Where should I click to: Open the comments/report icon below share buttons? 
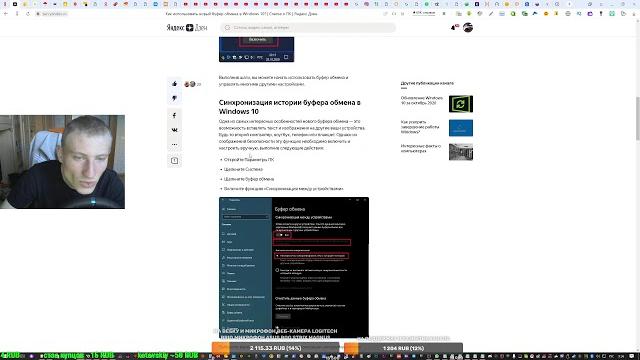(174, 161)
